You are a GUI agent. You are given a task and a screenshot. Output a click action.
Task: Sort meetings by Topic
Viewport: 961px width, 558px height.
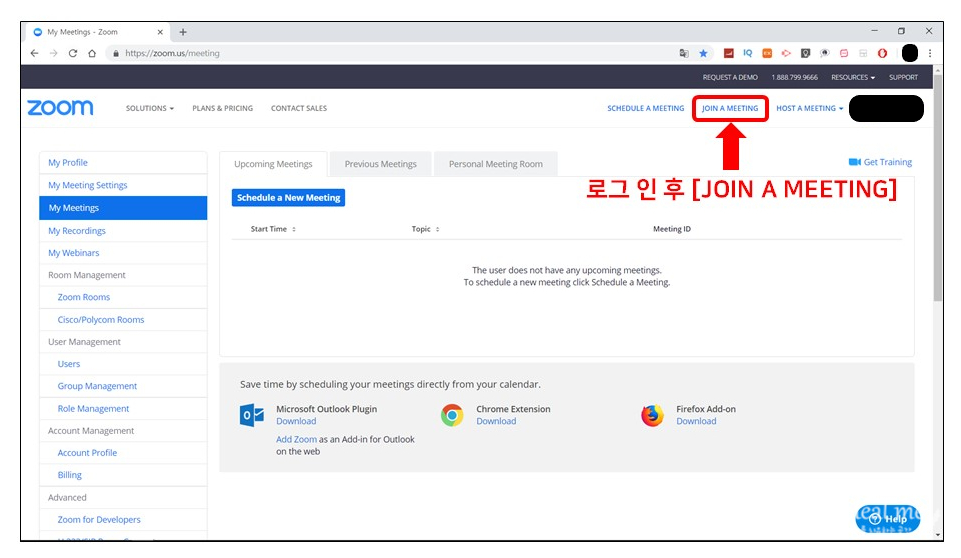pyautogui.click(x=425, y=229)
